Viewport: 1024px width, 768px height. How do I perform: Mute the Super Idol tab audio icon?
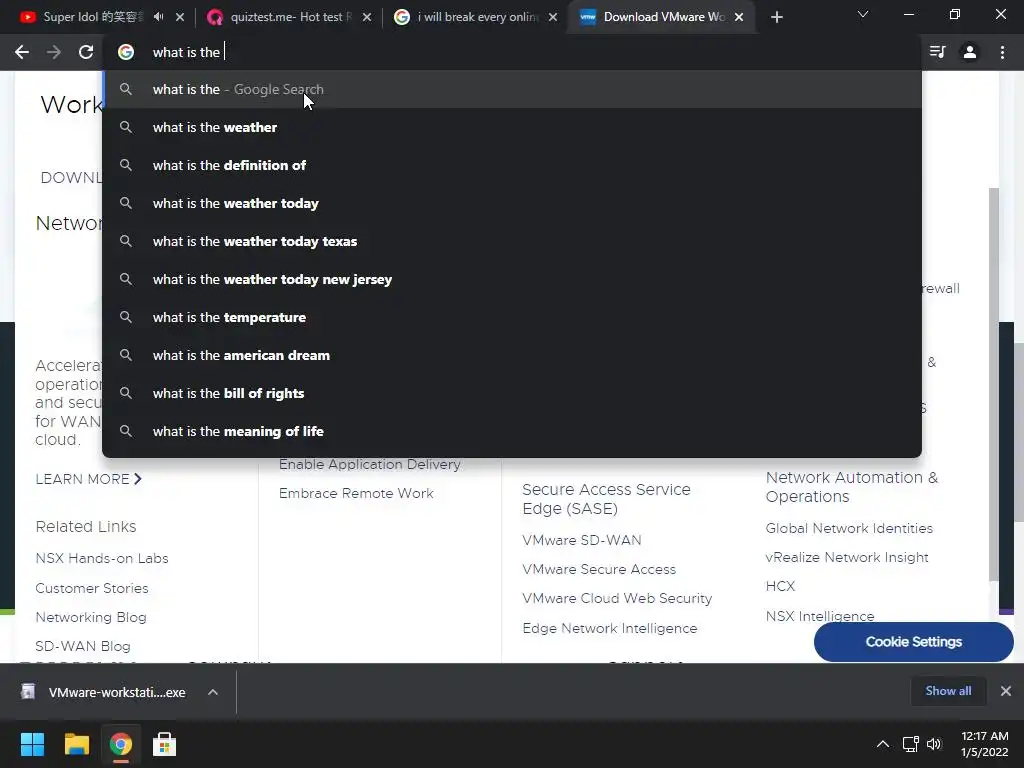tap(159, 17)
